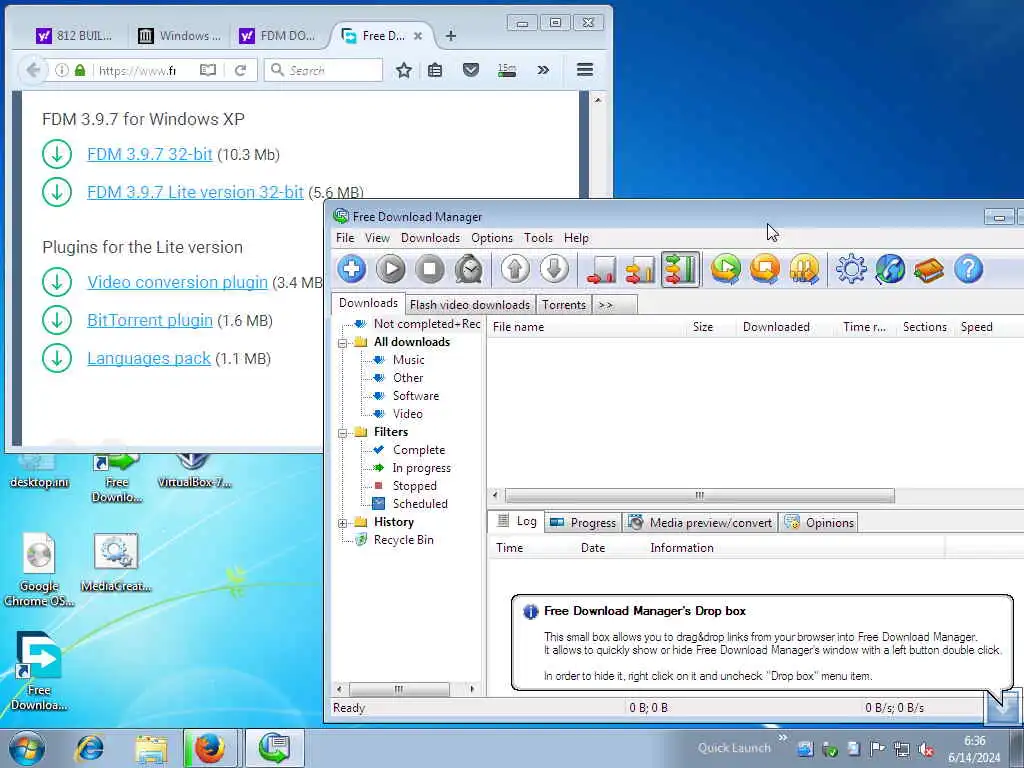
Task: Click the yellow schedule all downloads icon
Action: tap(804, 269)
